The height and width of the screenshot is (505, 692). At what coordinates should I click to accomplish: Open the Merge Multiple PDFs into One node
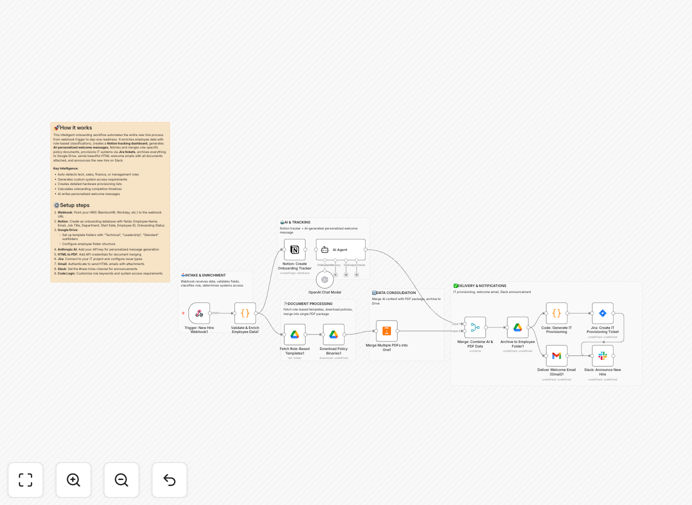pyautogui.click(x=387, y=331)
